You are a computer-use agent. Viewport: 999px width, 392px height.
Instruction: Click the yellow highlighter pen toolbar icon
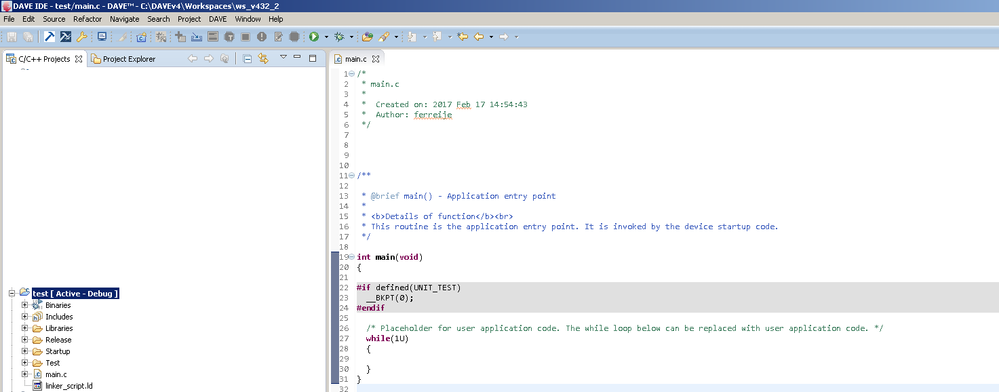tap(384, 36)
